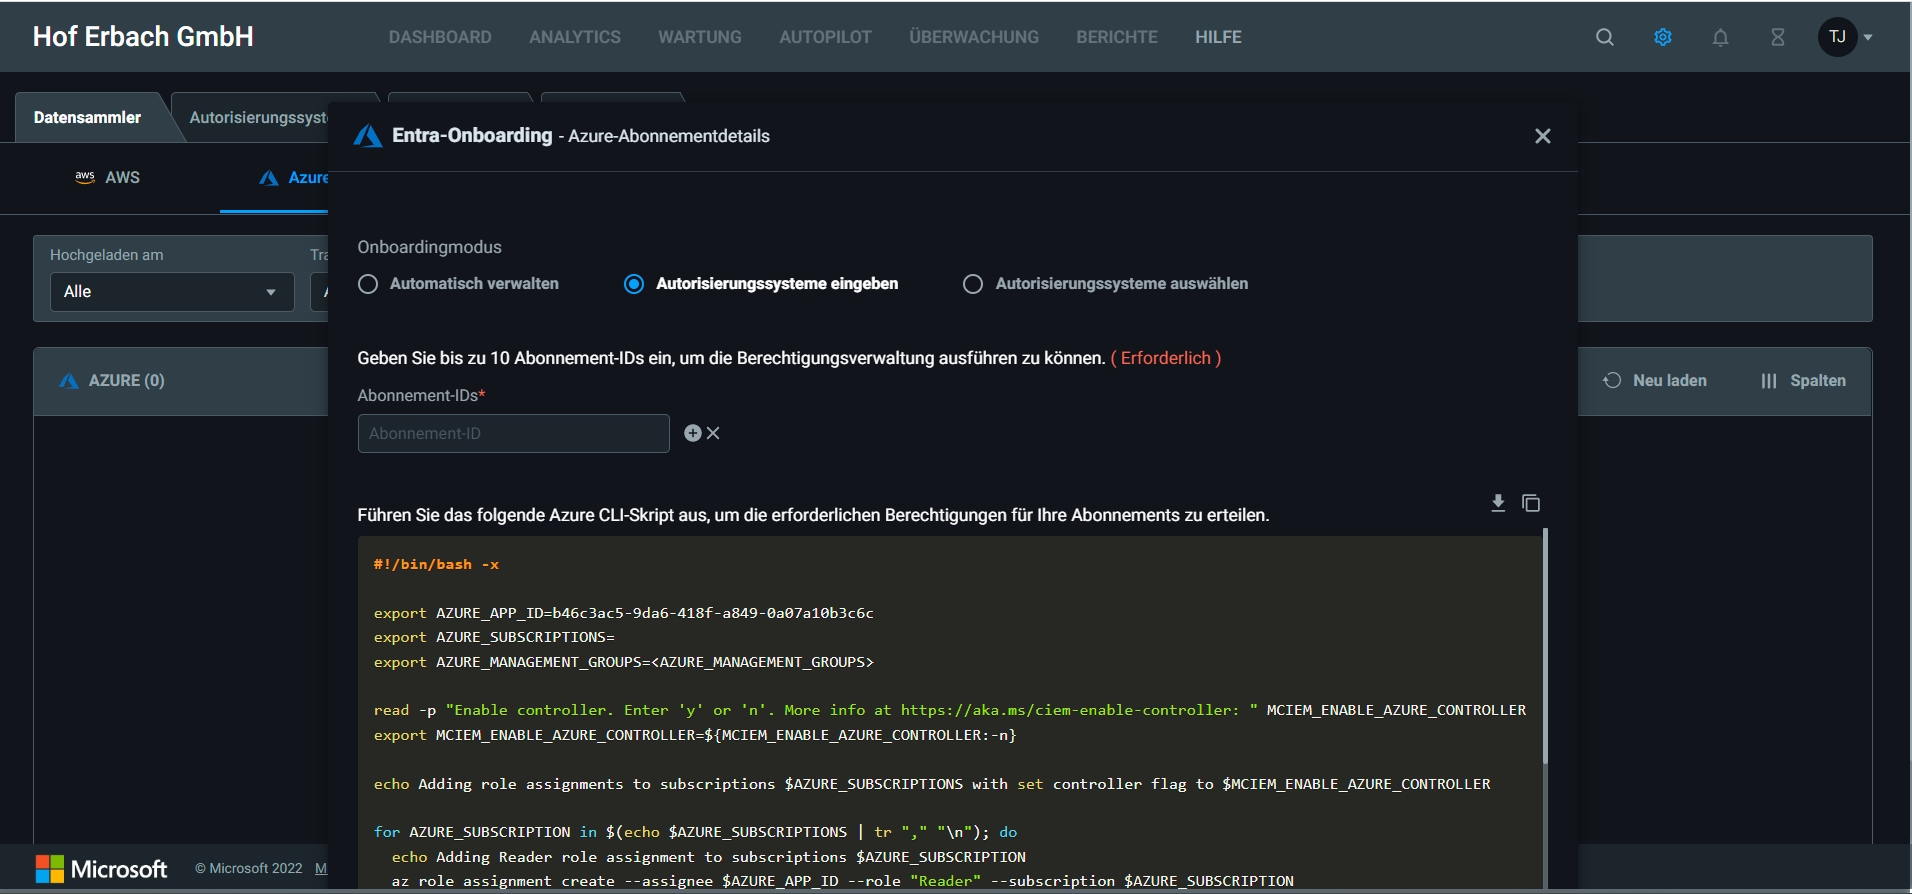
Task: Expand the user menu arrow beside TJ
Action: click(1868, 38)
